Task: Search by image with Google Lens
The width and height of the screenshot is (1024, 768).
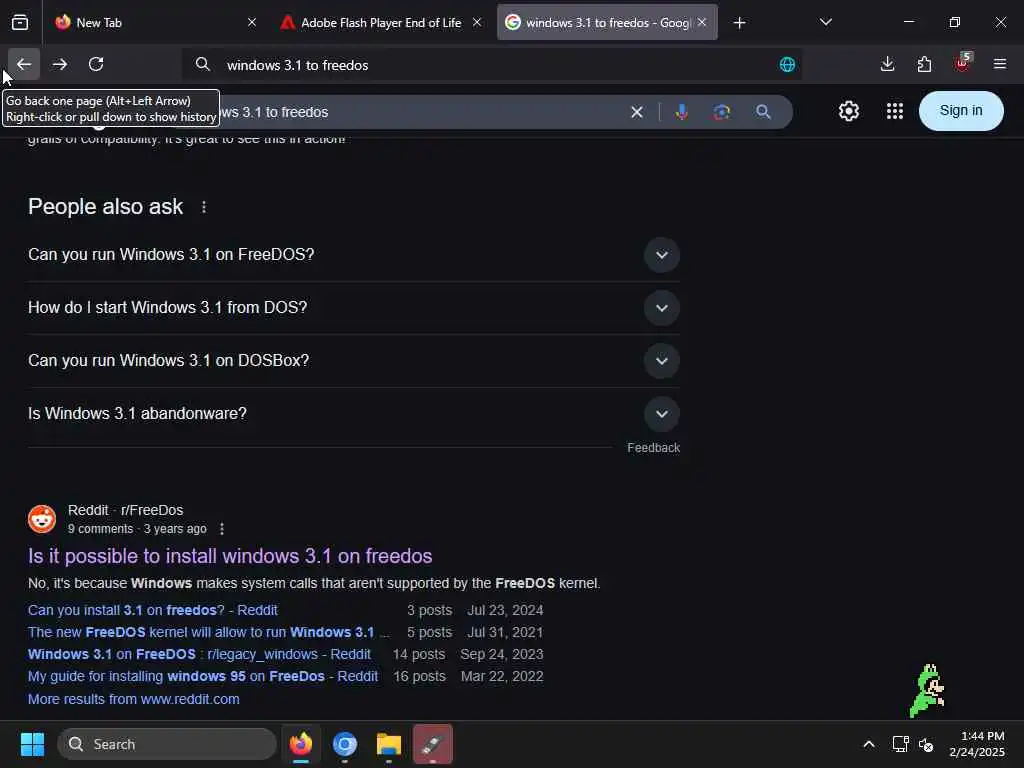Action: click(x=722, y=112)
